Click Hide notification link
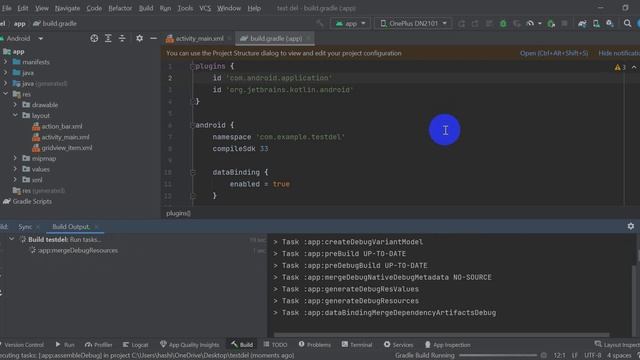This screenshot has width=640, height=360. tap(619, 53)
